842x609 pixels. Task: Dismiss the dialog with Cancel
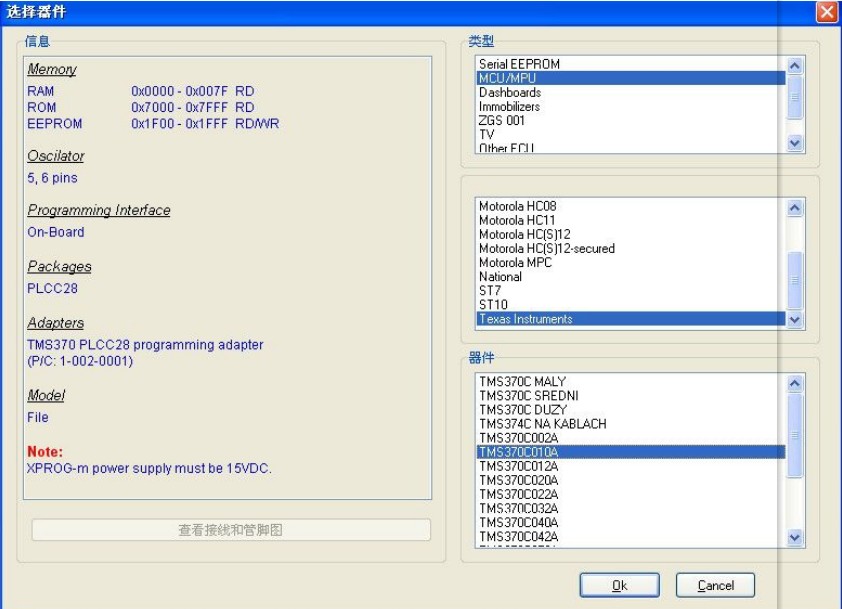[715, 585]
